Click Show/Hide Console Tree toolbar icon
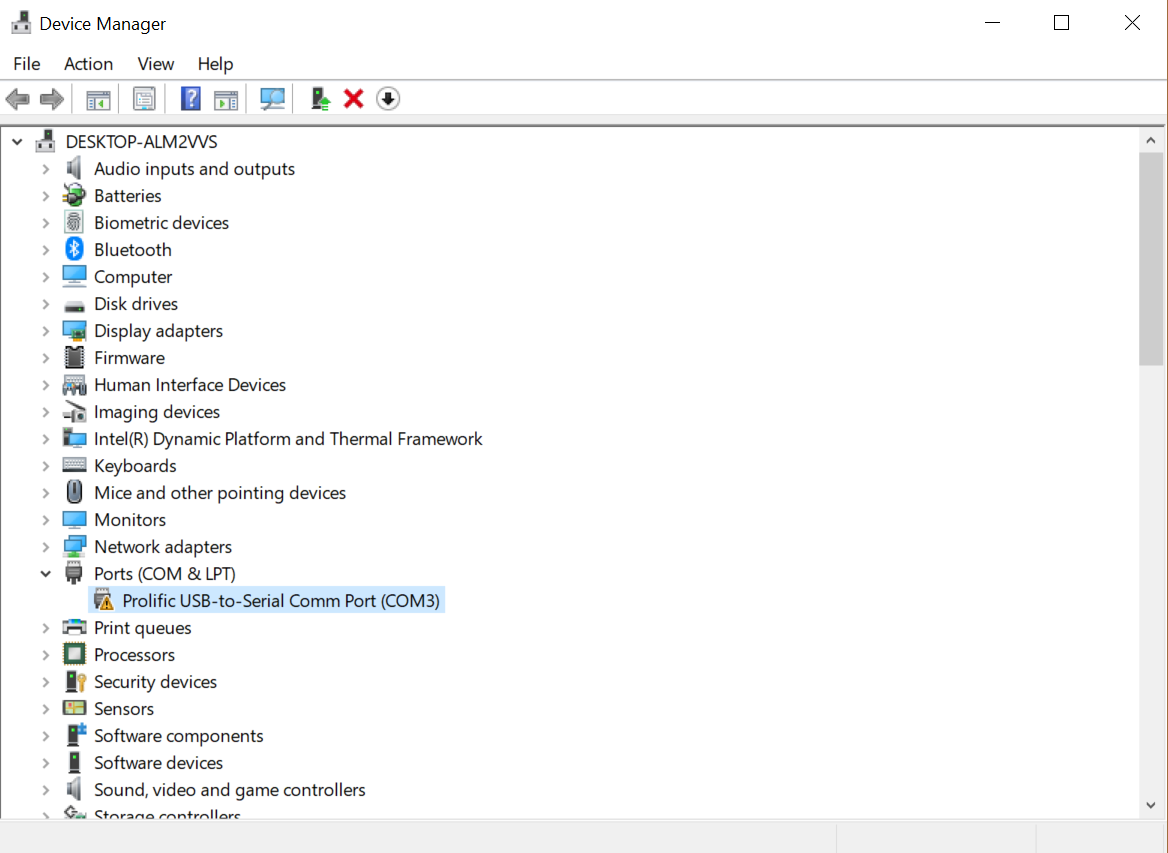 (x=98, y=99)
